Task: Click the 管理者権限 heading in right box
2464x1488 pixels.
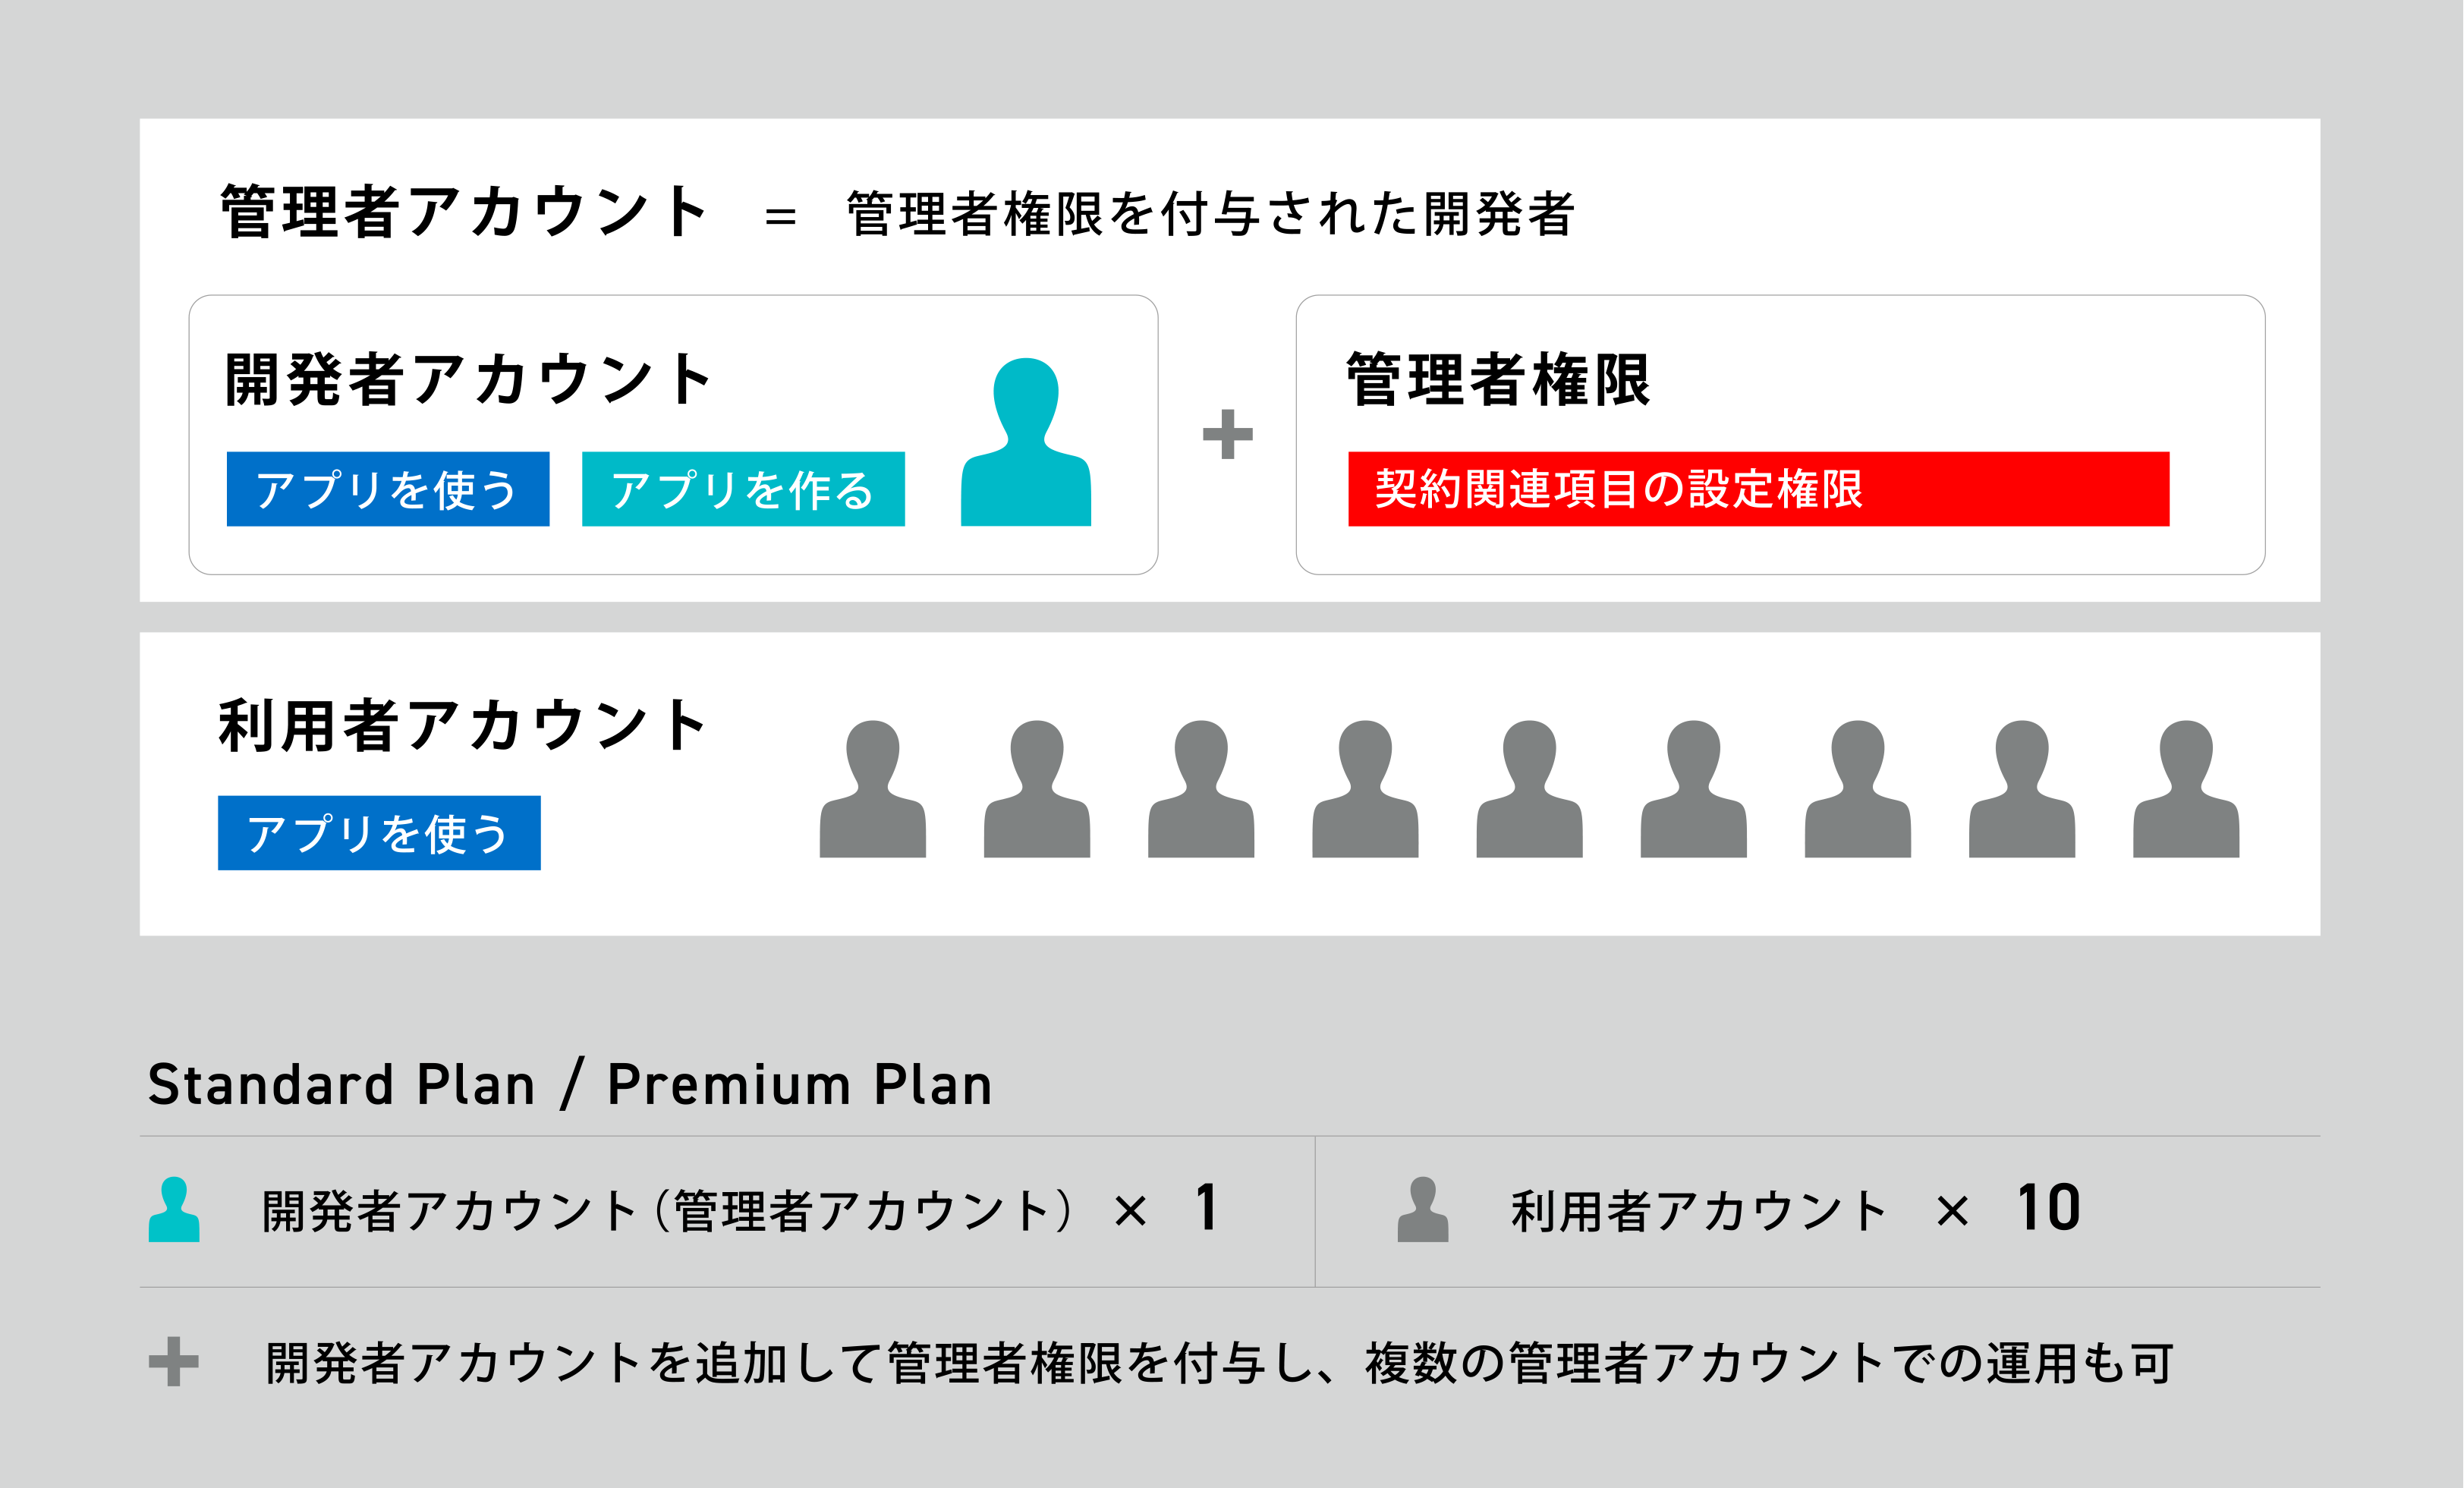Action: tap(1497, 379)
